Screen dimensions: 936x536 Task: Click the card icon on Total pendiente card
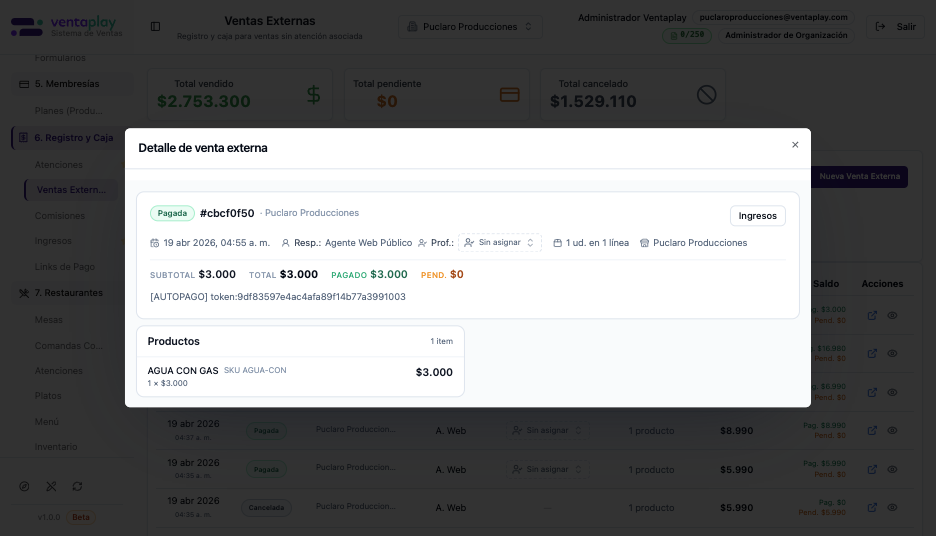509,95
